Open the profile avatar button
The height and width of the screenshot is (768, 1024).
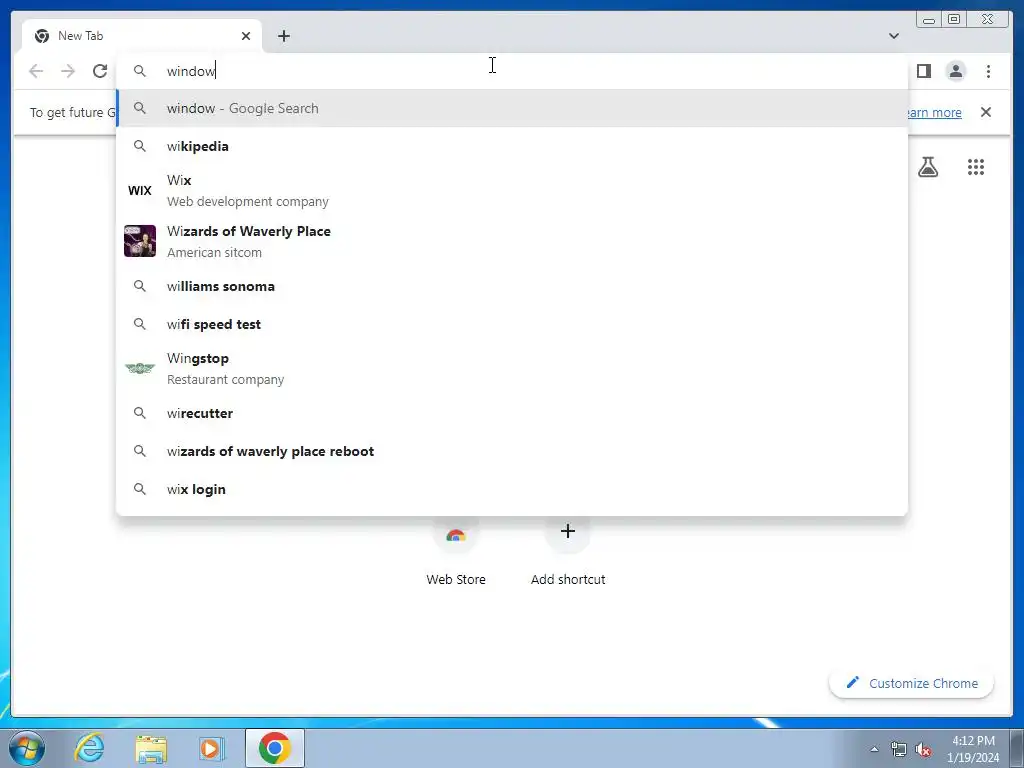click(x=955, y=71)
